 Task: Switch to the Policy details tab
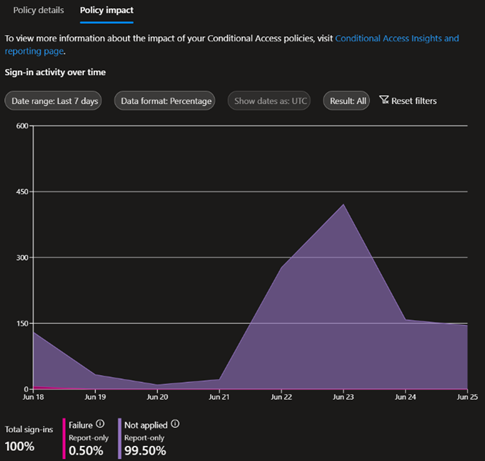pyautogui.click(x=38, y=10)
